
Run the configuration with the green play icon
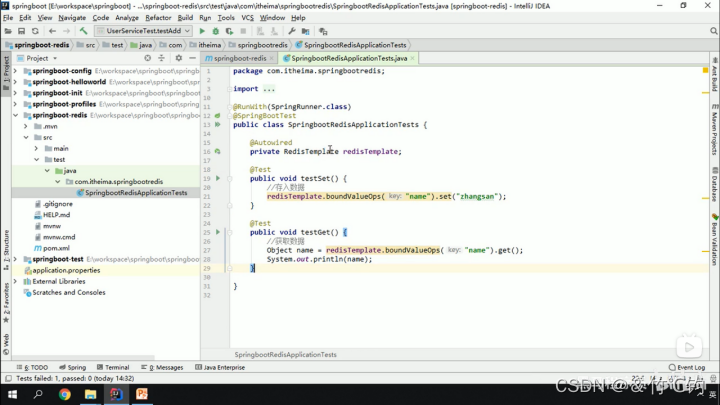(202, 31)
